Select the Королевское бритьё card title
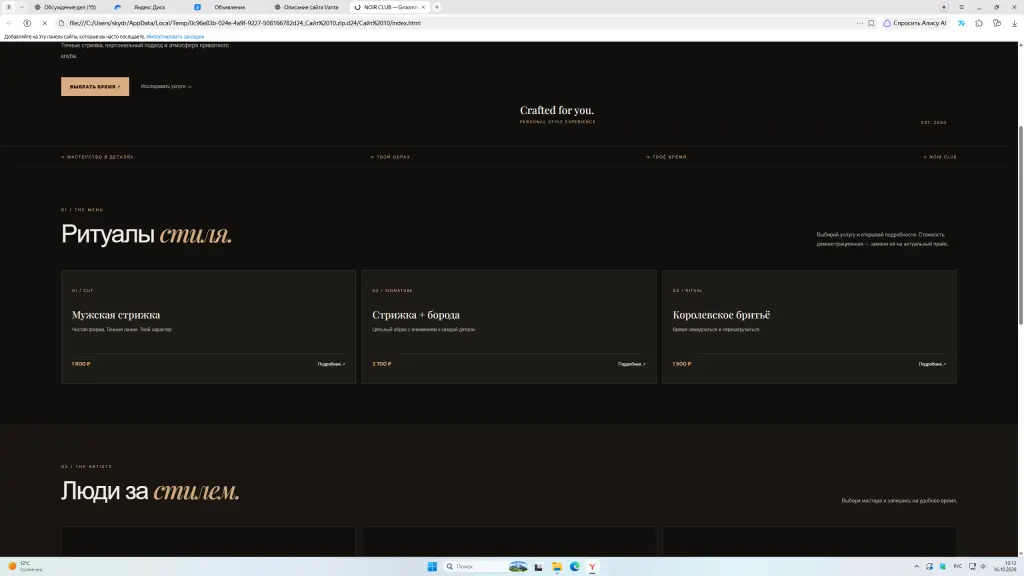Viewport: 1024px width, 576px height. coord(721,315)
